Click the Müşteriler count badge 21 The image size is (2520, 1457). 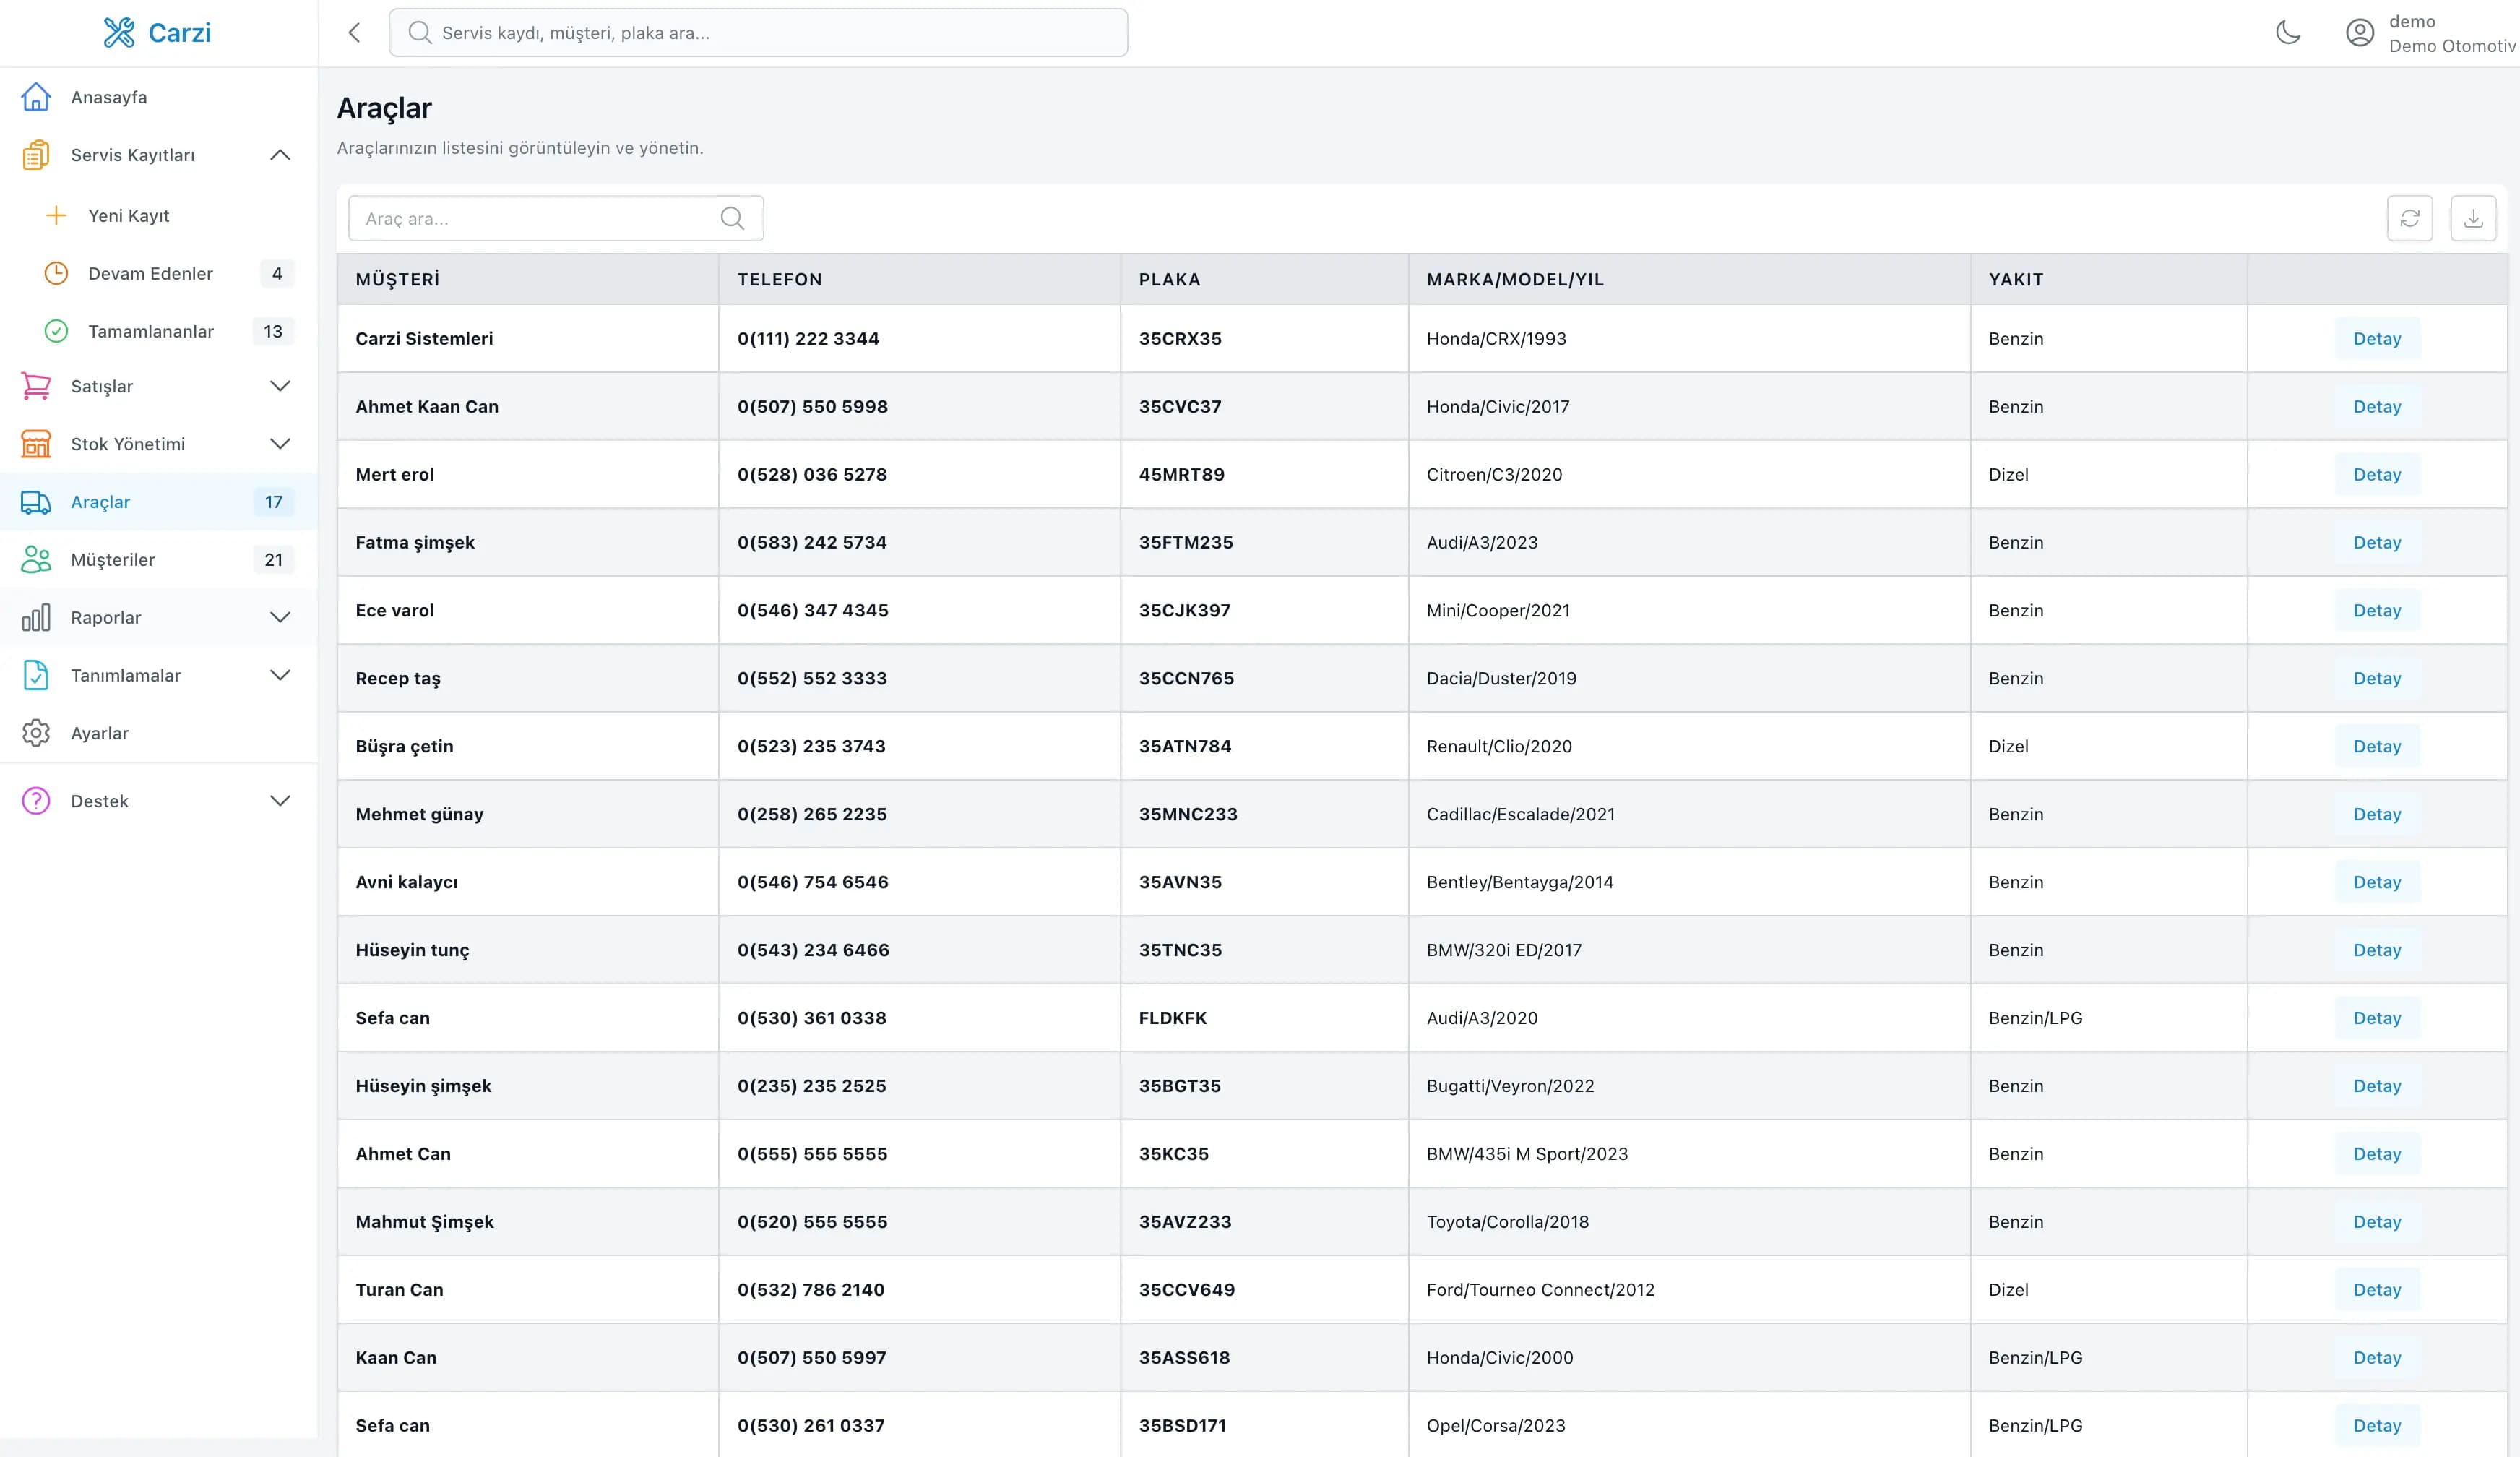click(274, 560)
